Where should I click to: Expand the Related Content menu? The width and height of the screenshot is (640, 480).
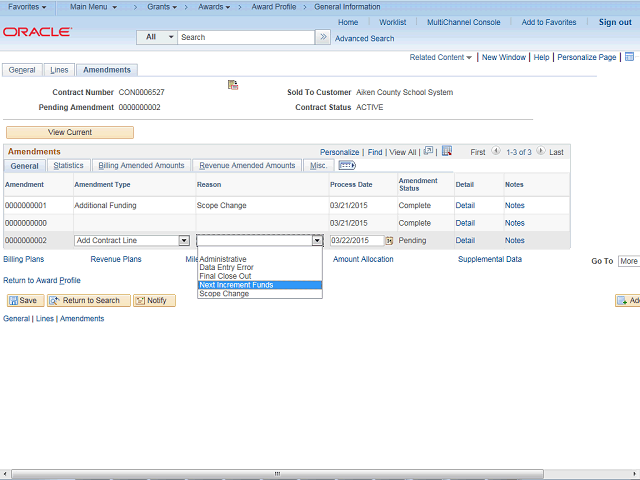click(440, 57)
